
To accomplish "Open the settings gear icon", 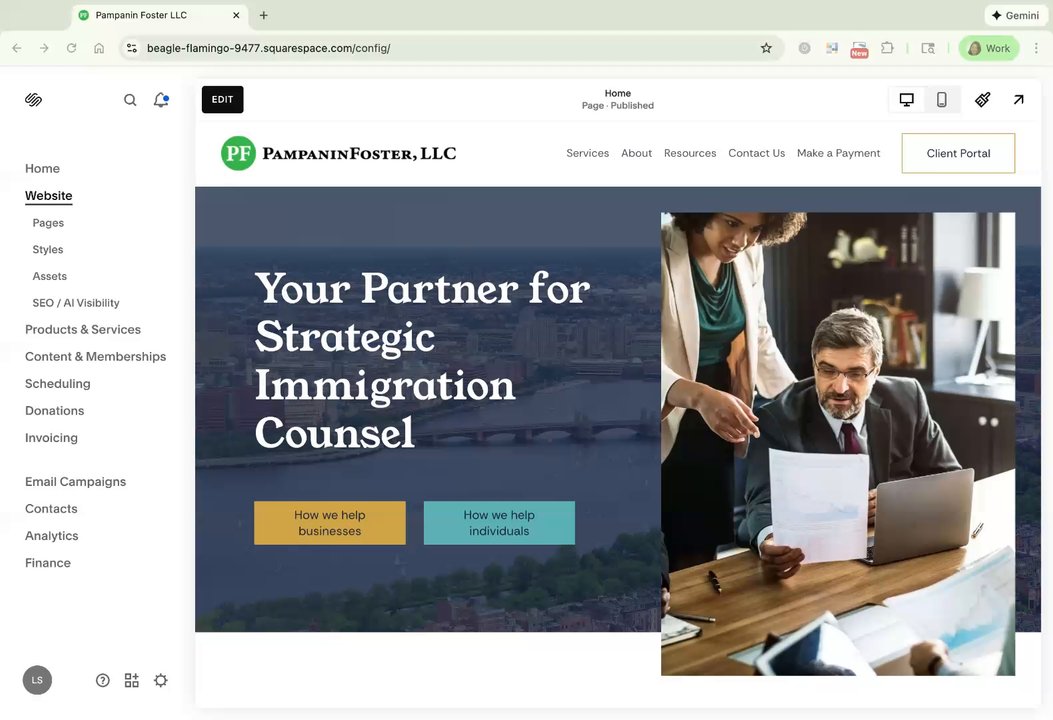I will click(x=161, y=680).
